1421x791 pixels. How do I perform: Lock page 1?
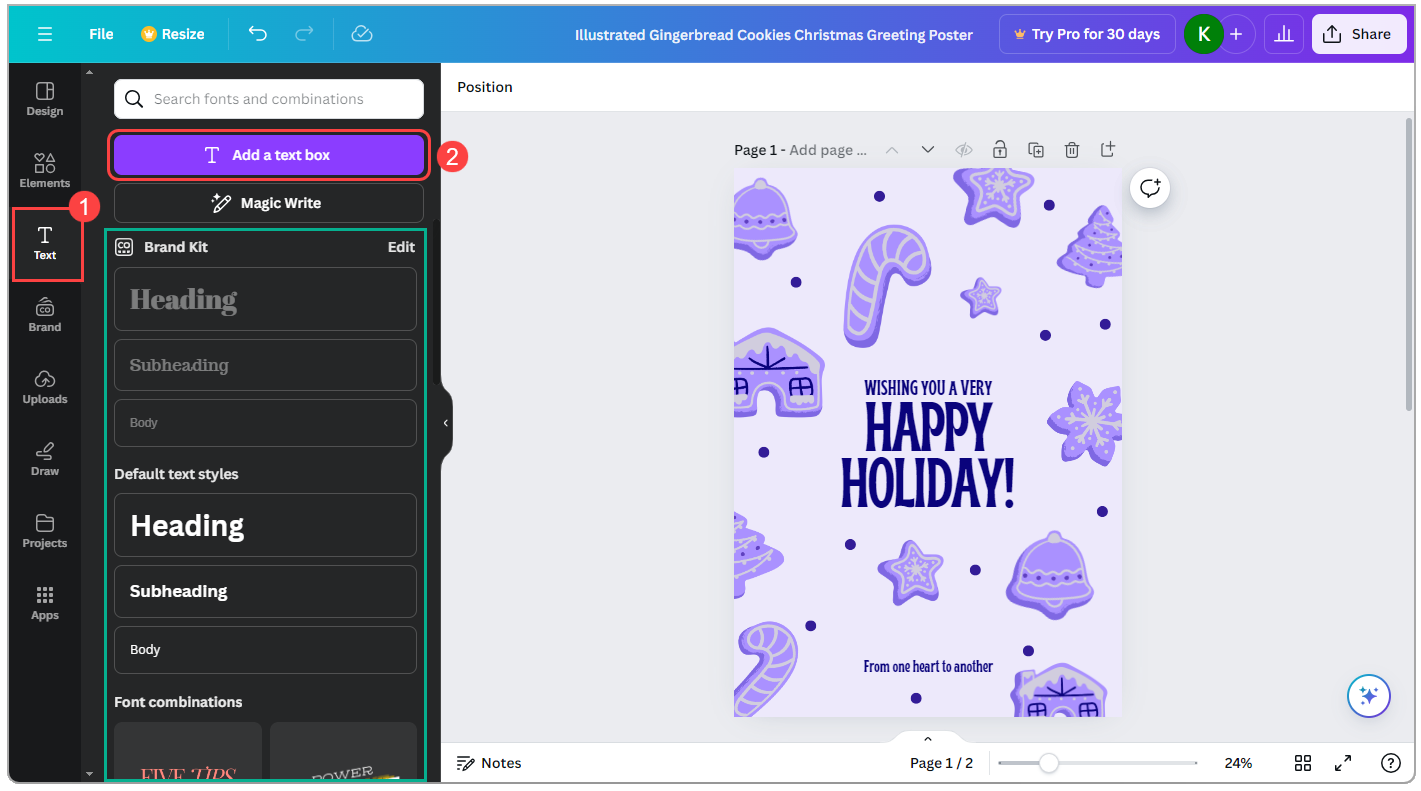pos(999,149)
